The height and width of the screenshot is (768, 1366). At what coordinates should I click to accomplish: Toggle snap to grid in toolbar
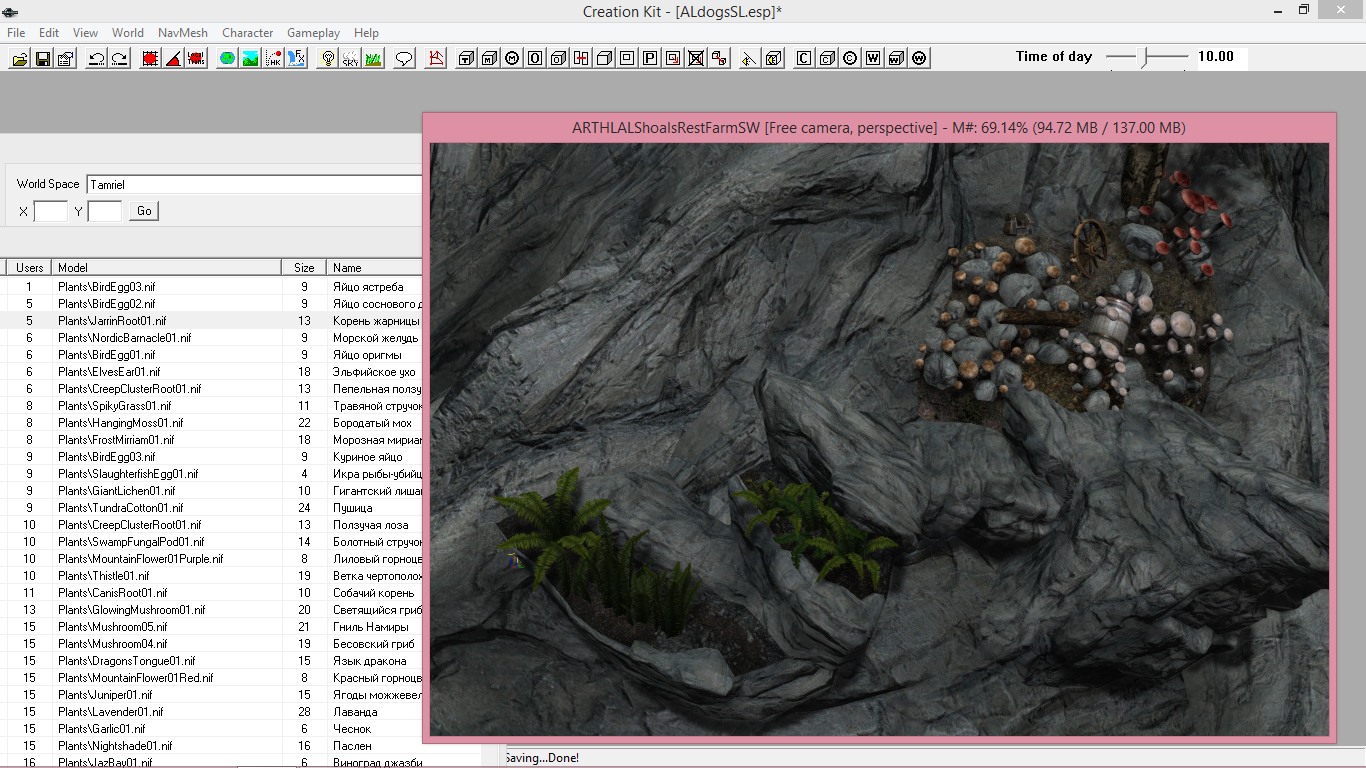(150, 59)
